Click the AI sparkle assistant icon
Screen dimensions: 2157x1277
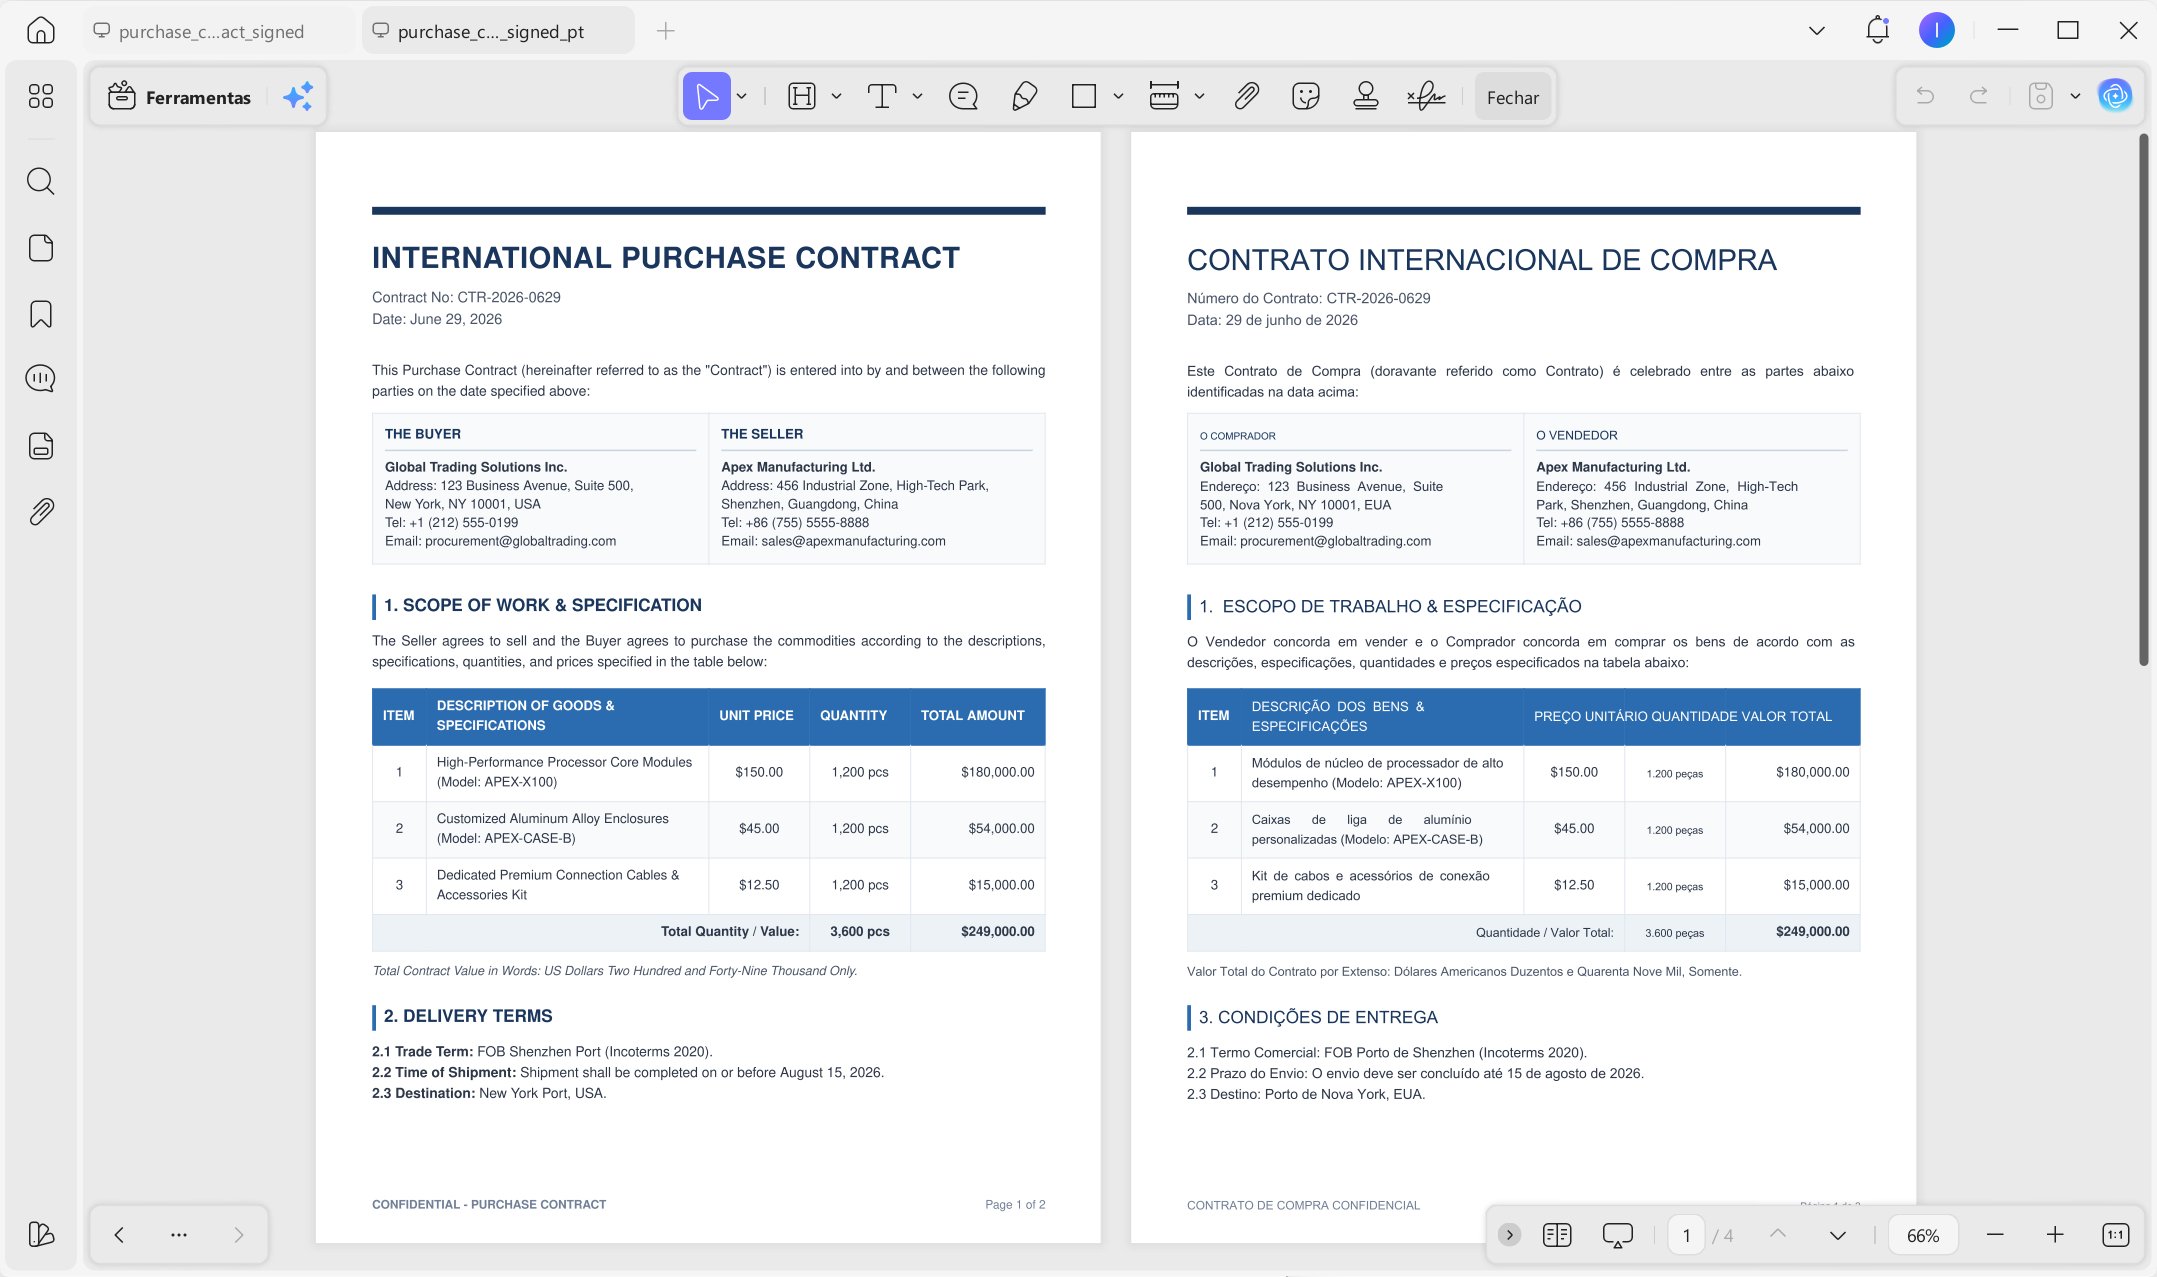[297, 96]
